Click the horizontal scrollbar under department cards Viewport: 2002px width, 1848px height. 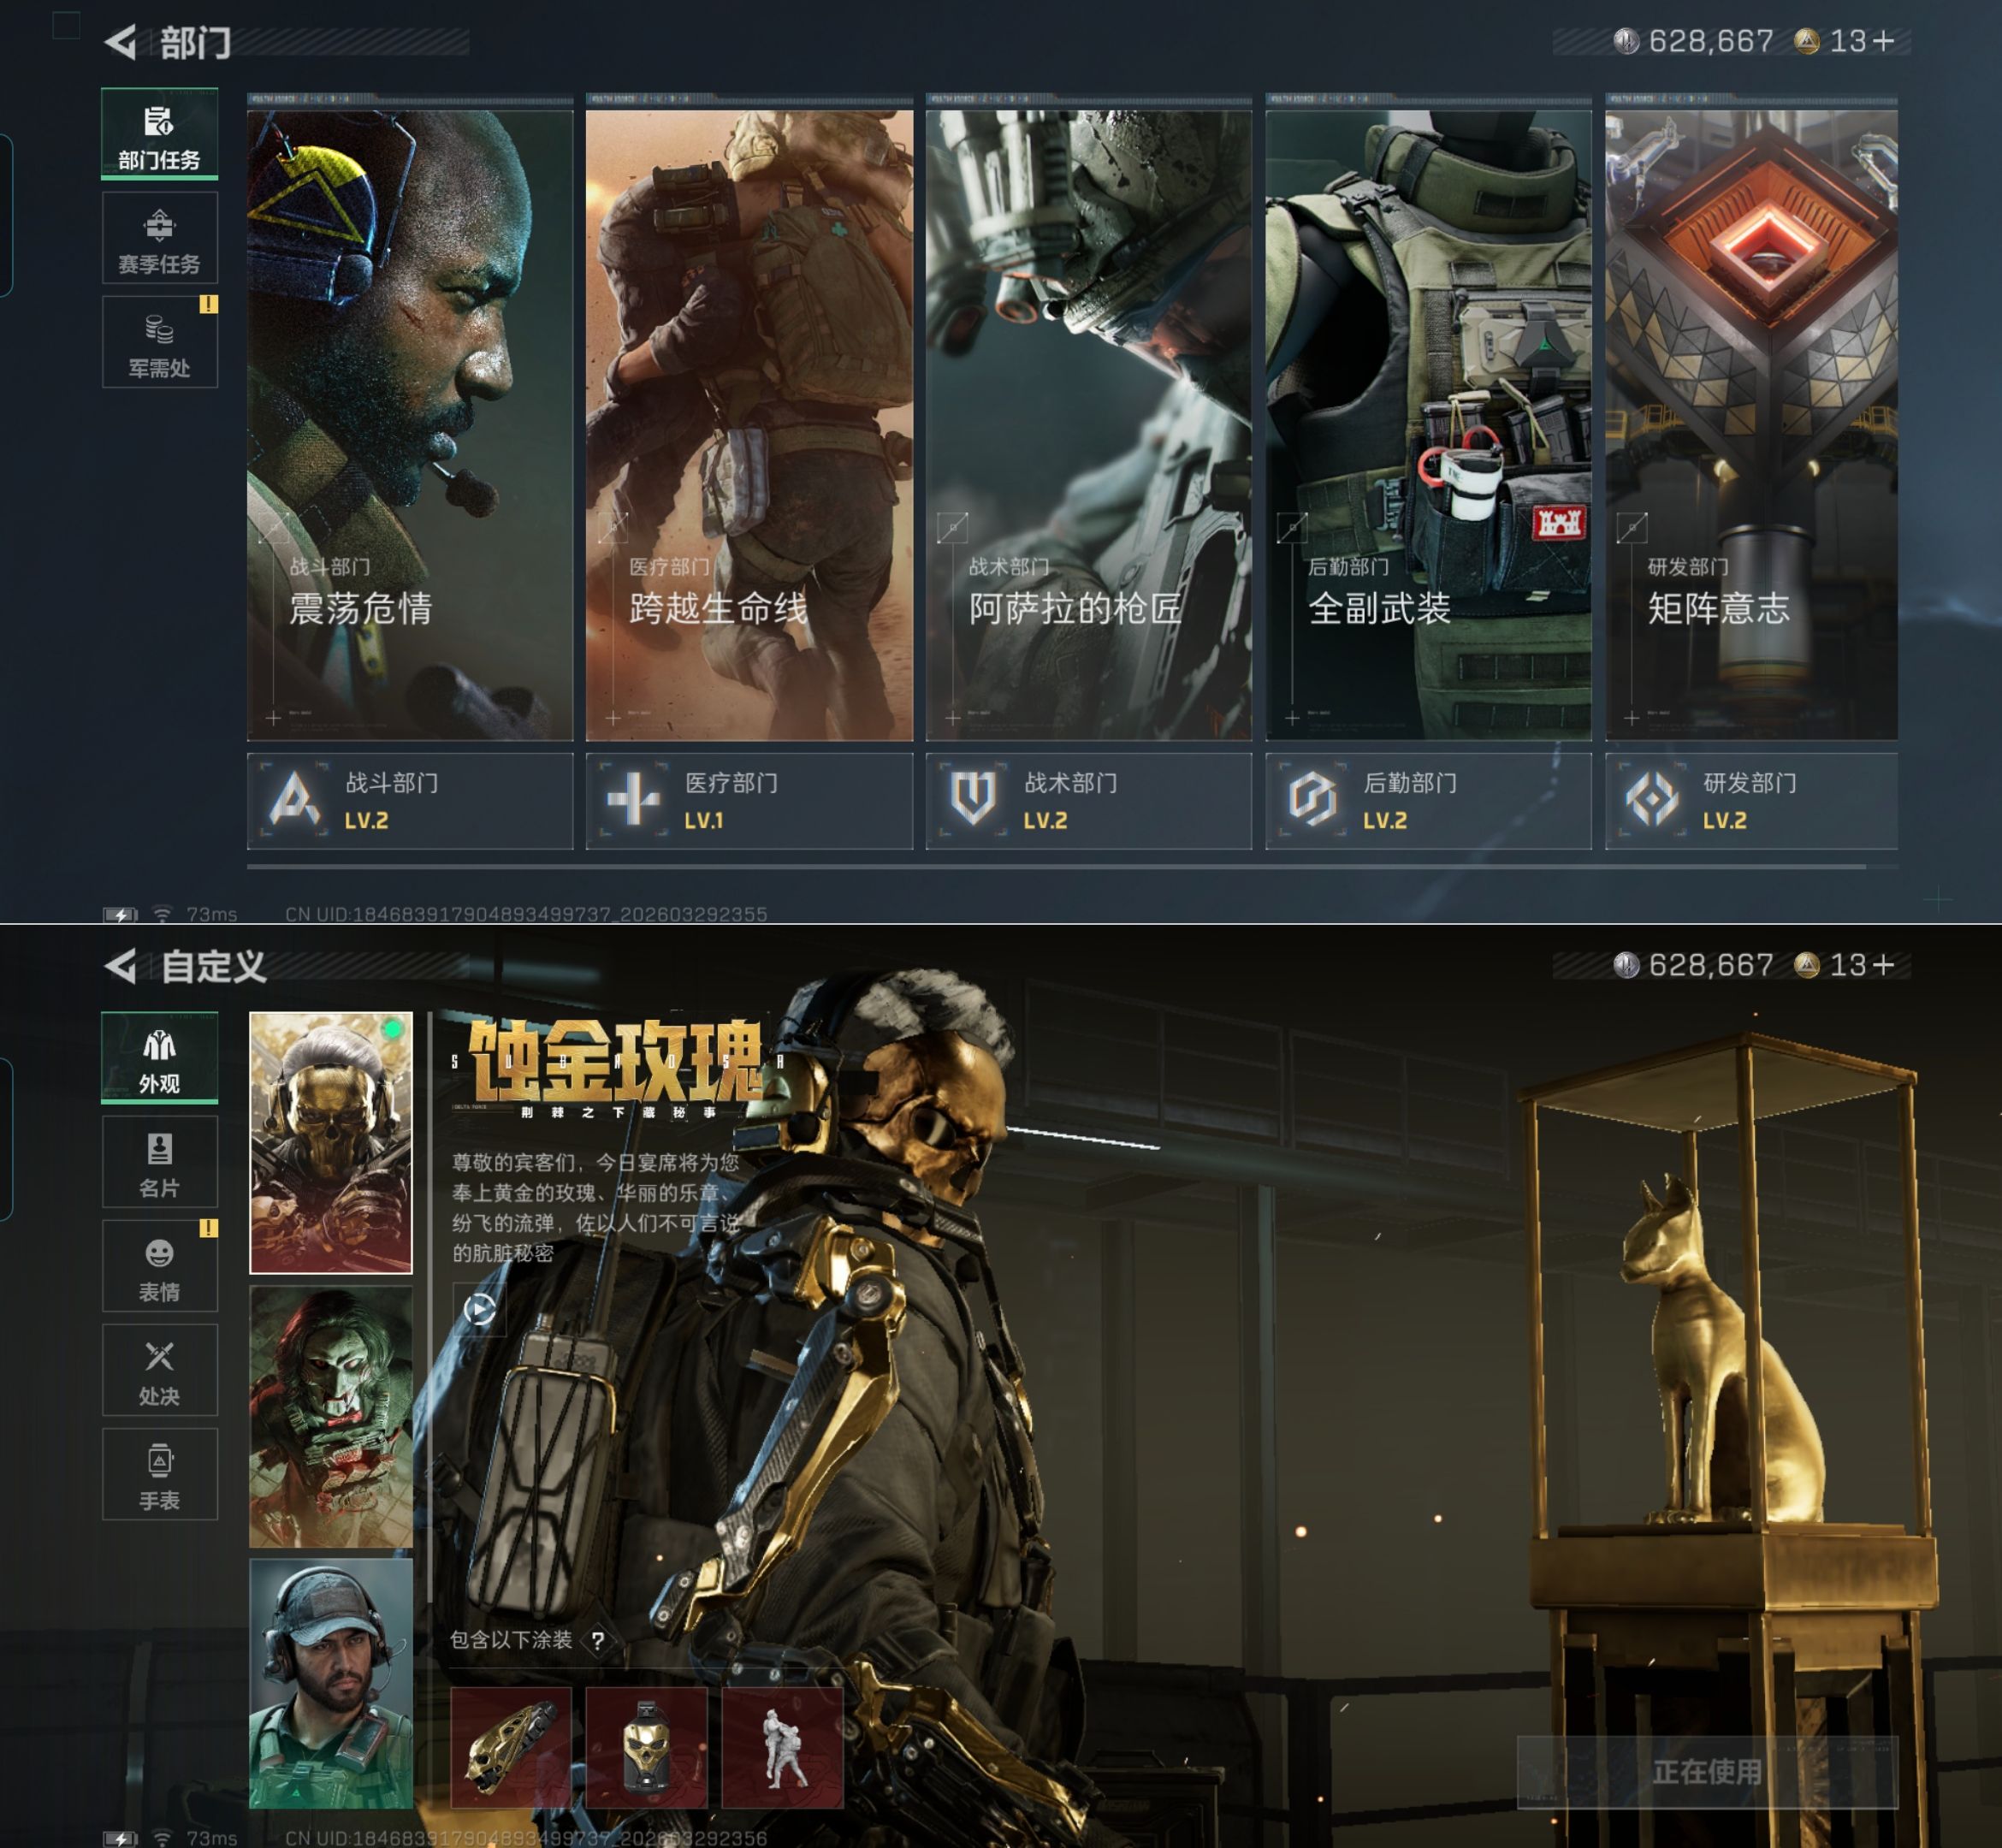point(1055,867)
